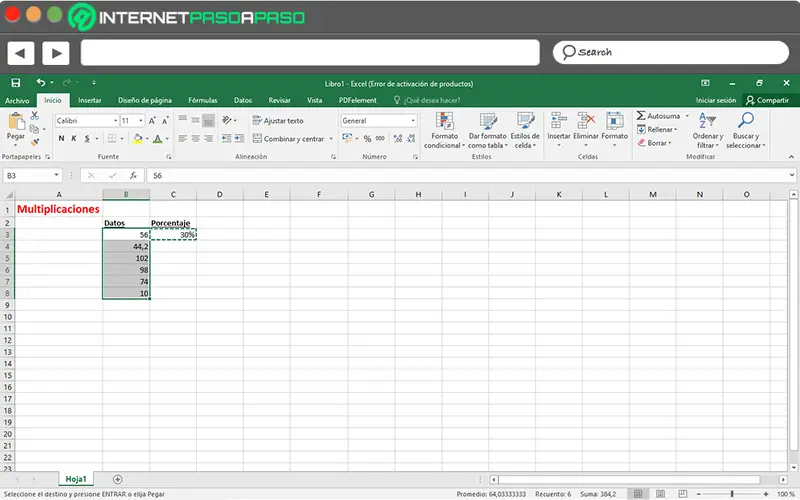
Task: Toggle align text left
Action: coord(182,138)
